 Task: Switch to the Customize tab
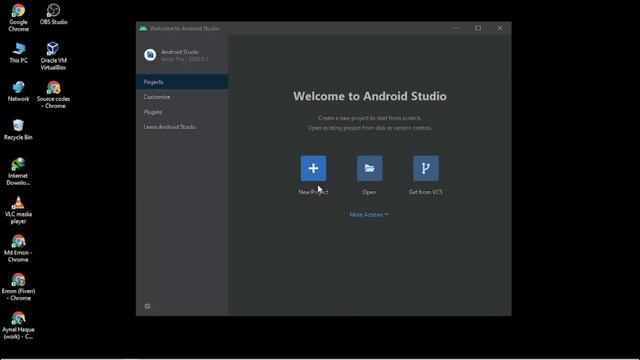182,97
